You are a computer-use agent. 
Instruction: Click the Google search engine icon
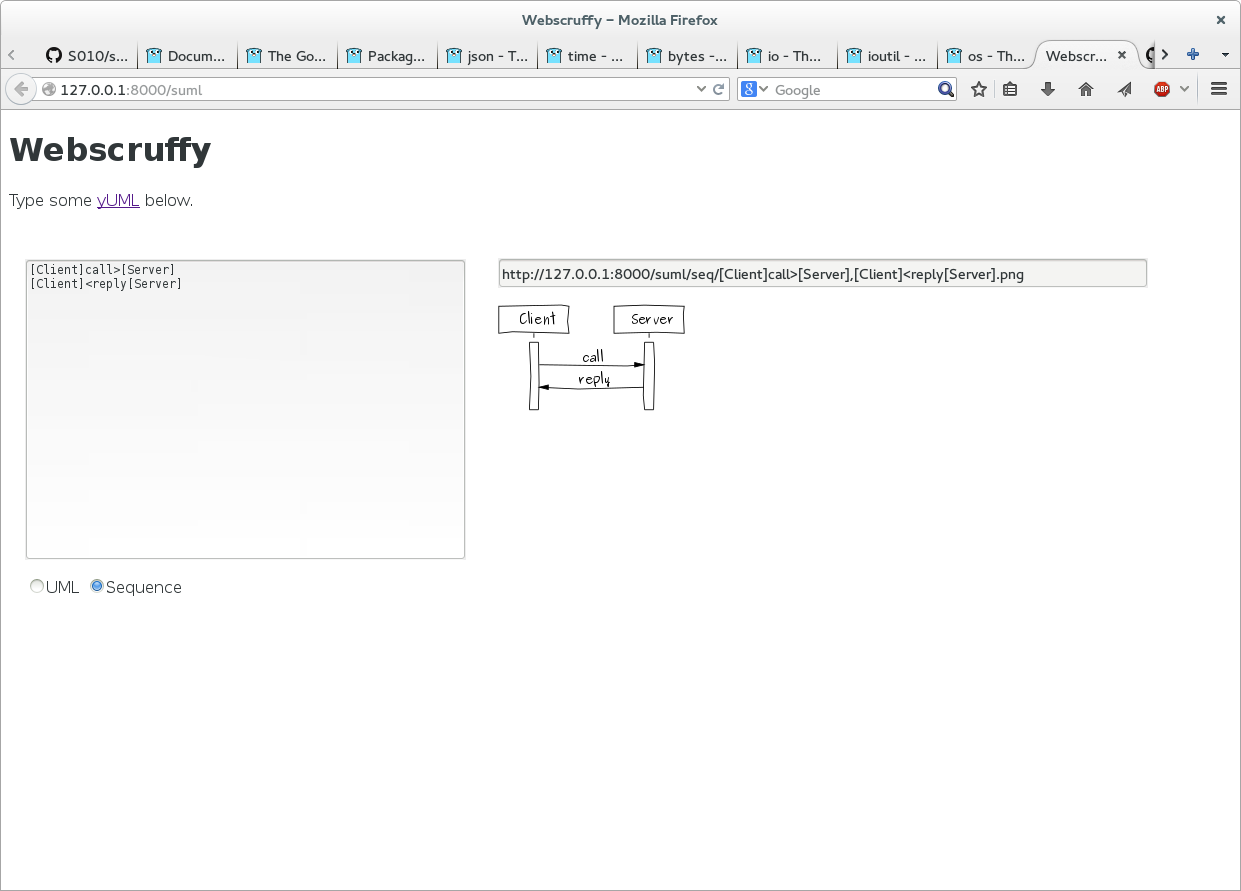tap(748, 89)
